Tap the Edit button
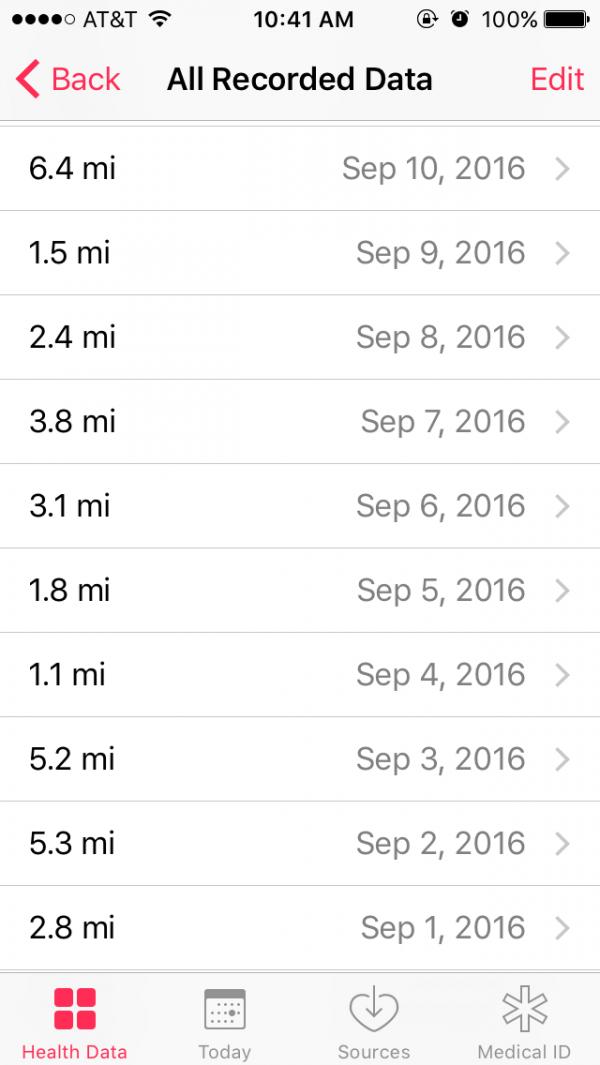This screenshot has width=600, height=1065. tap(557, 79)
